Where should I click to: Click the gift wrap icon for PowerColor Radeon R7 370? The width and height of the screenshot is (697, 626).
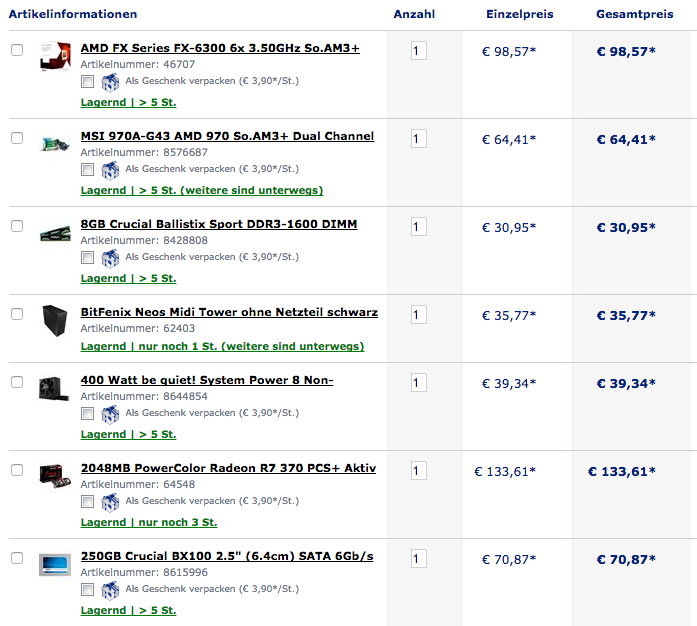click(110, 502)
